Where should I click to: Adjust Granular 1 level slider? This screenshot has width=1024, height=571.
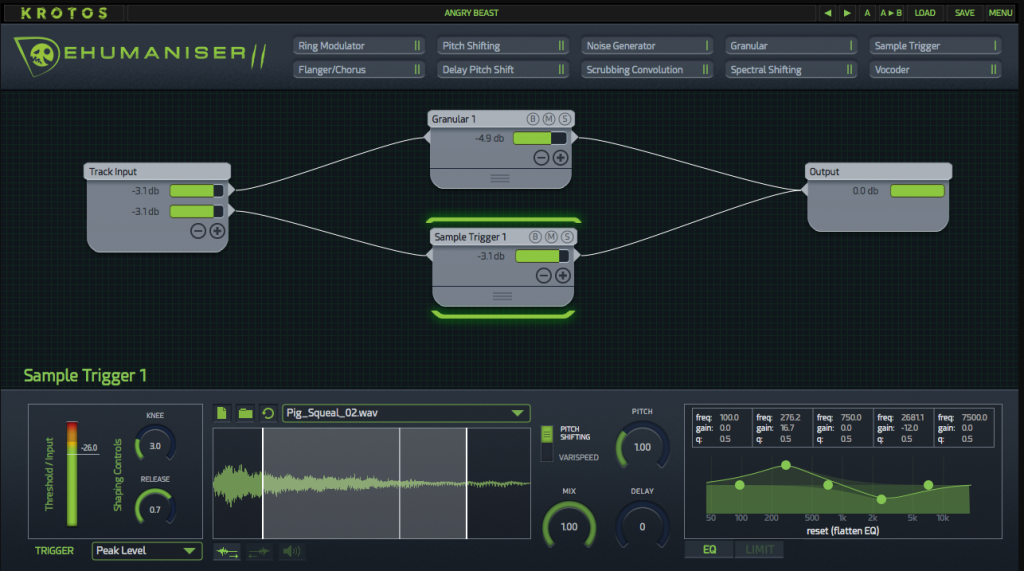(x=540, y=138)
